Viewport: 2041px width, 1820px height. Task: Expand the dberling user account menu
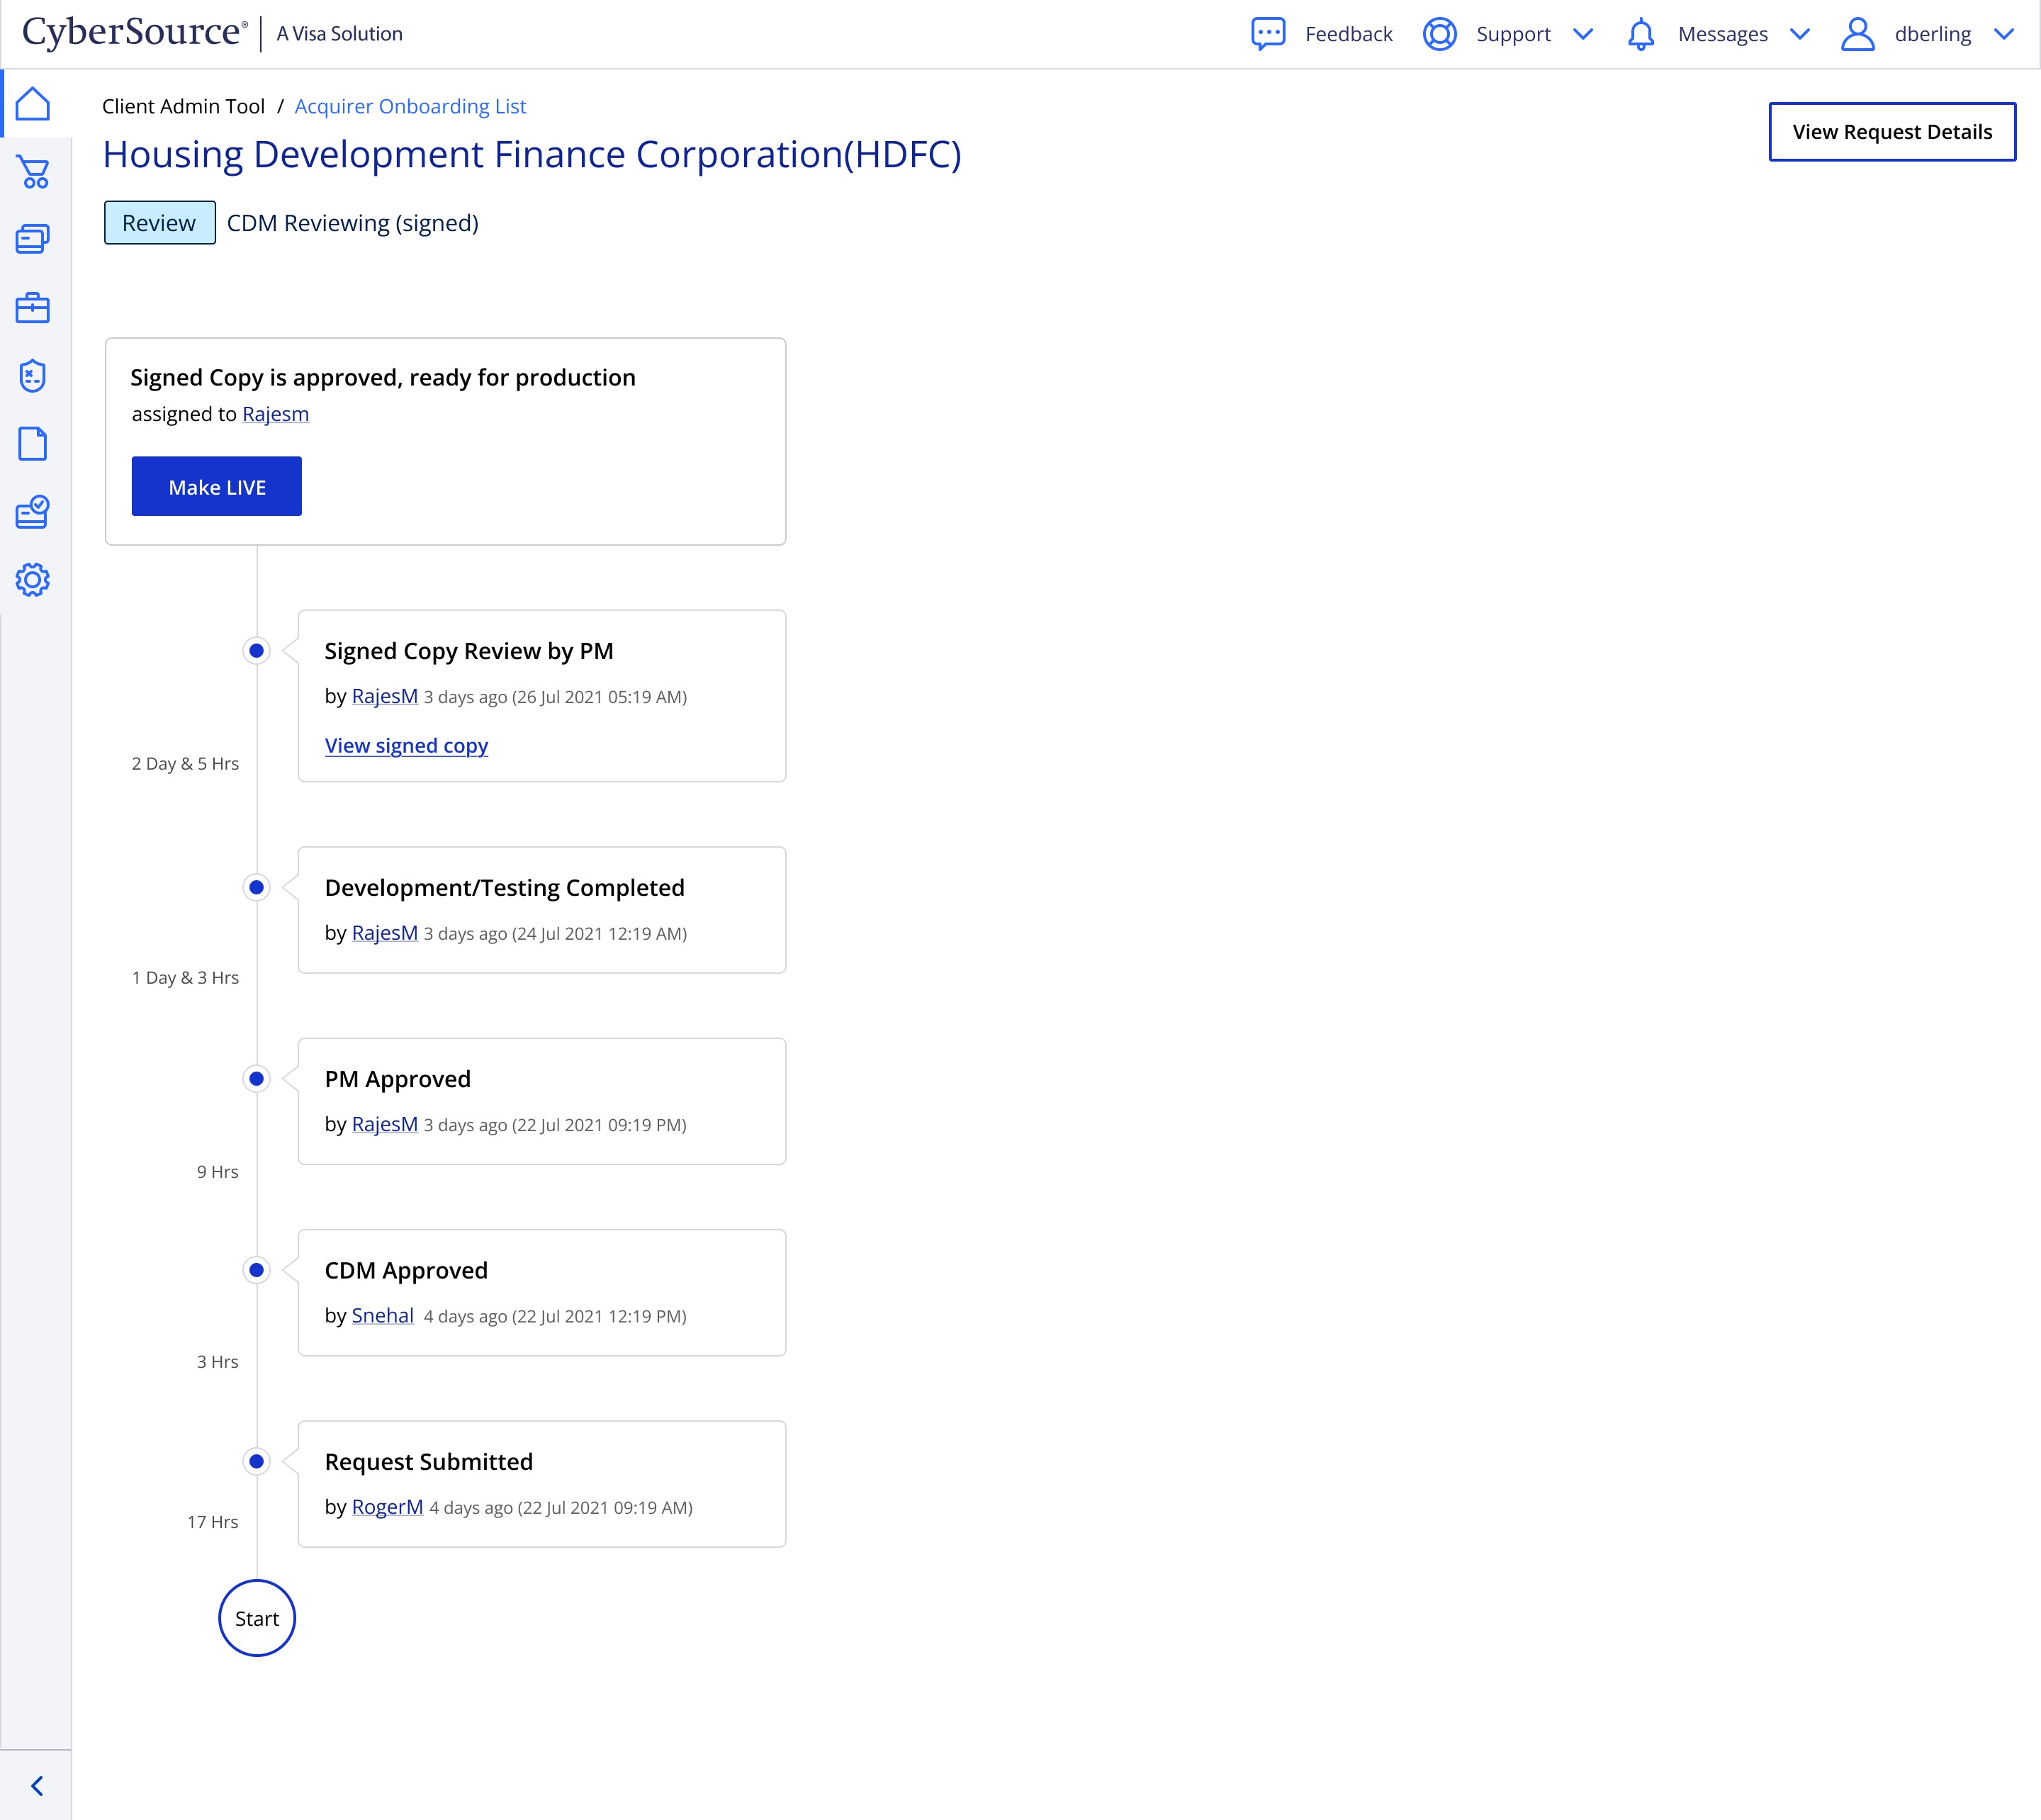coord(2003,34)
